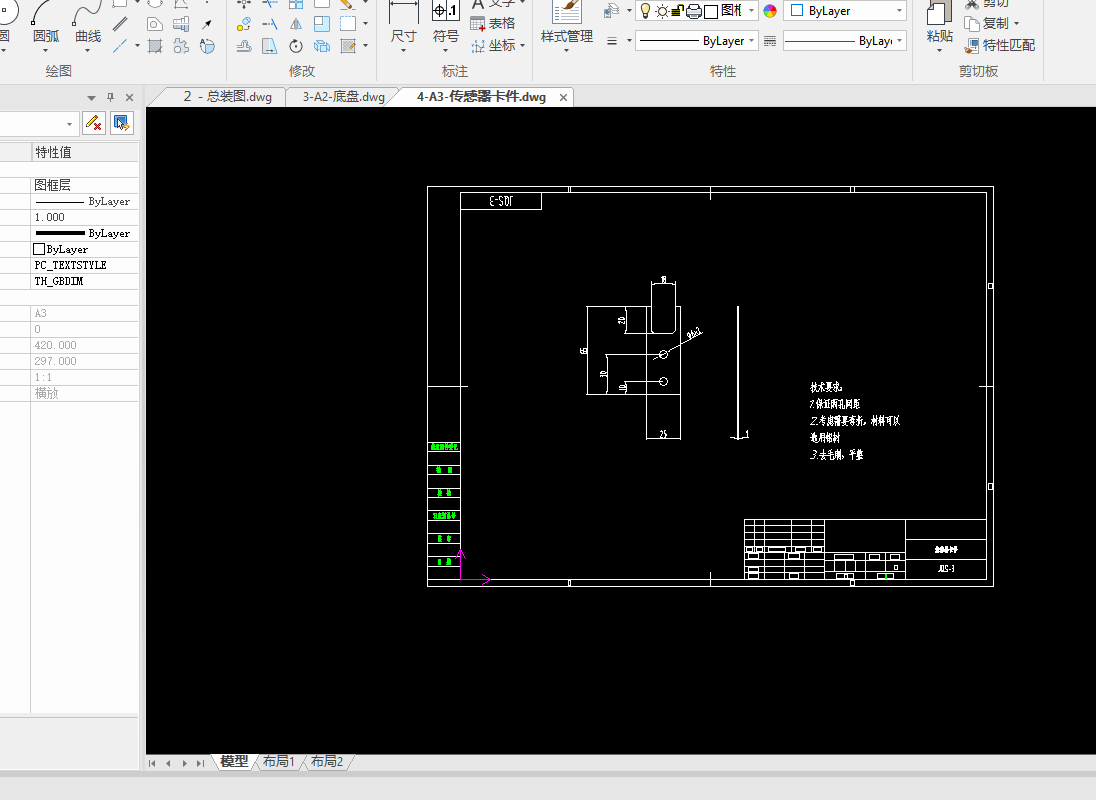Click the hatch edit pencil icon

(x=348, y=46)
